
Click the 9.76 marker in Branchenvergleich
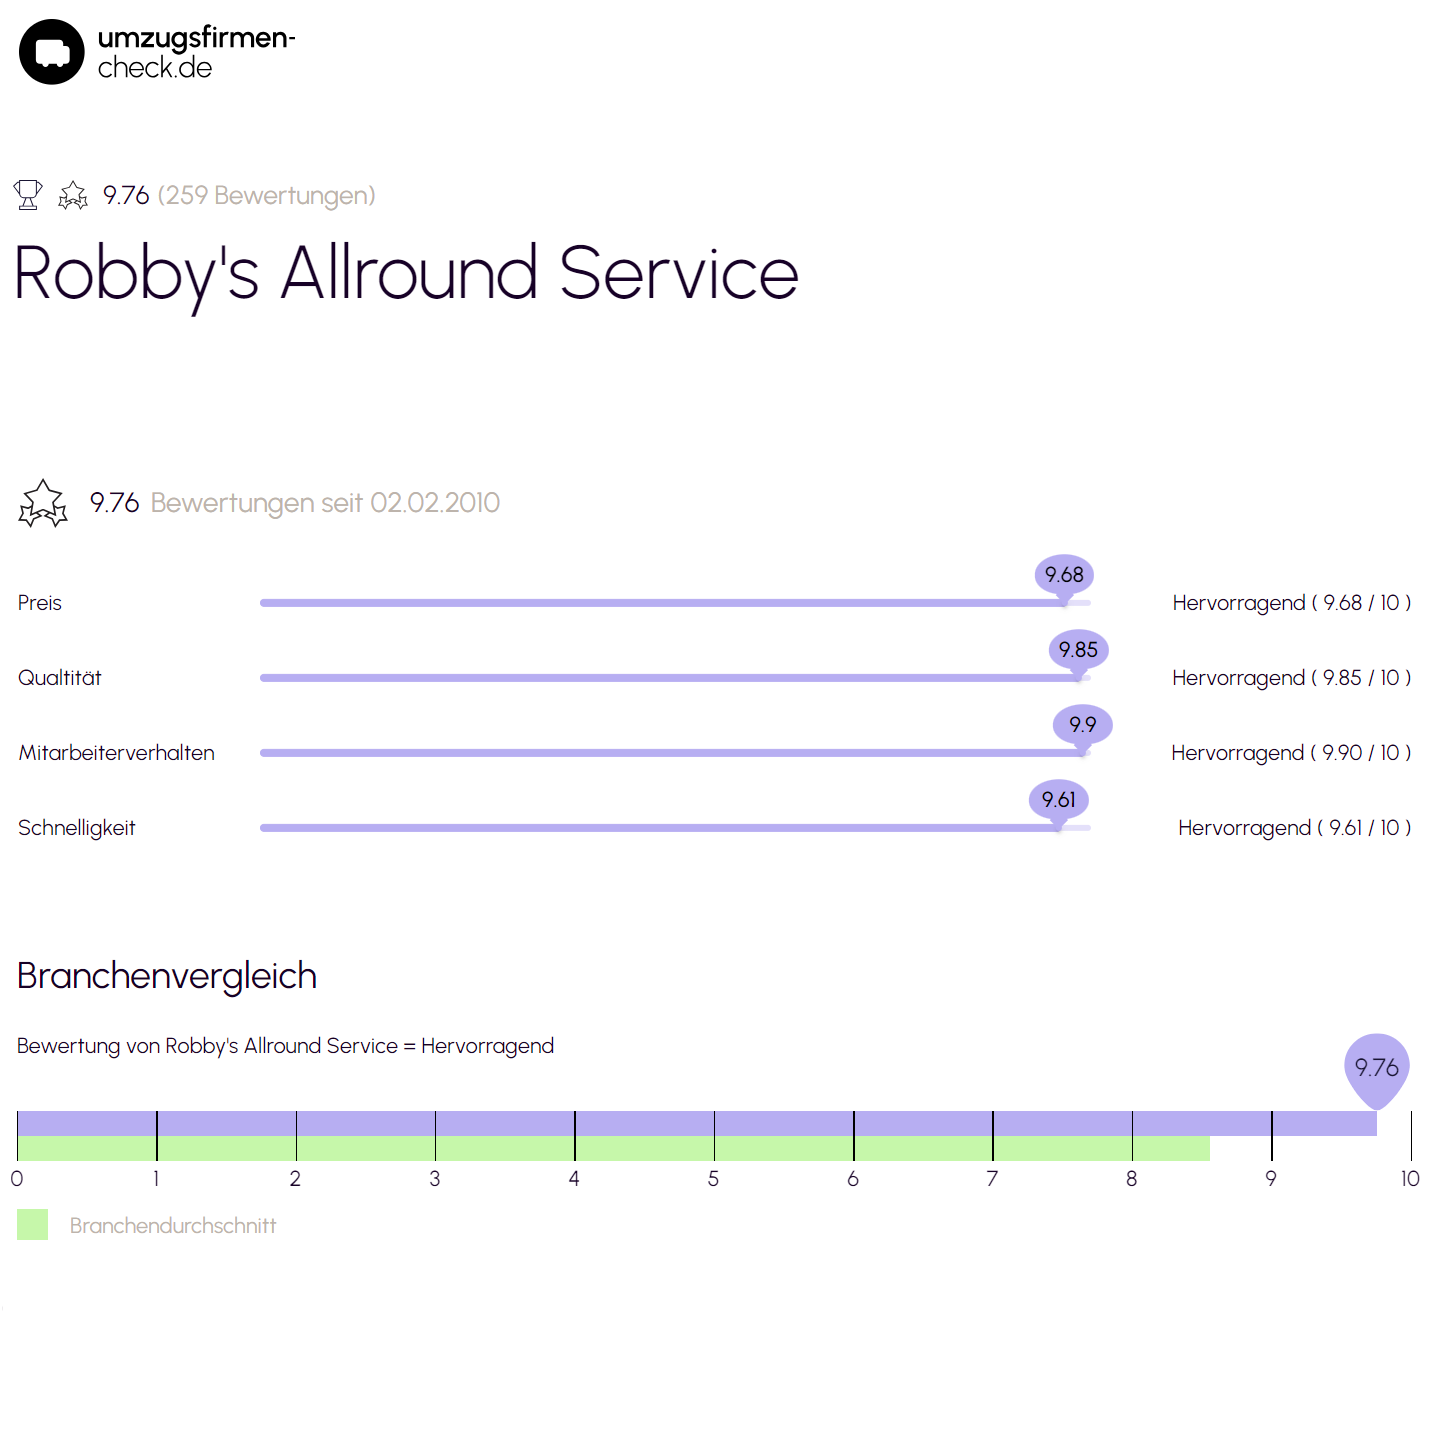(1377, 1070)
